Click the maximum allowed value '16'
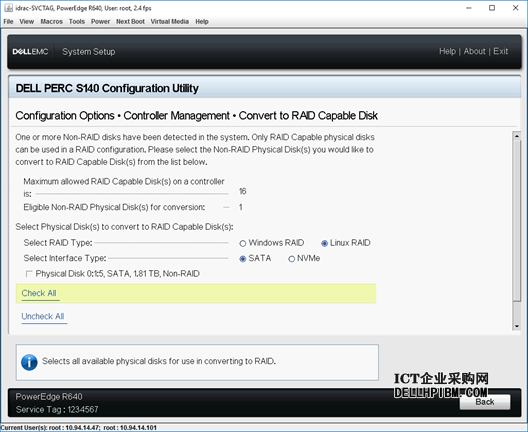 [x=242, y=191]
